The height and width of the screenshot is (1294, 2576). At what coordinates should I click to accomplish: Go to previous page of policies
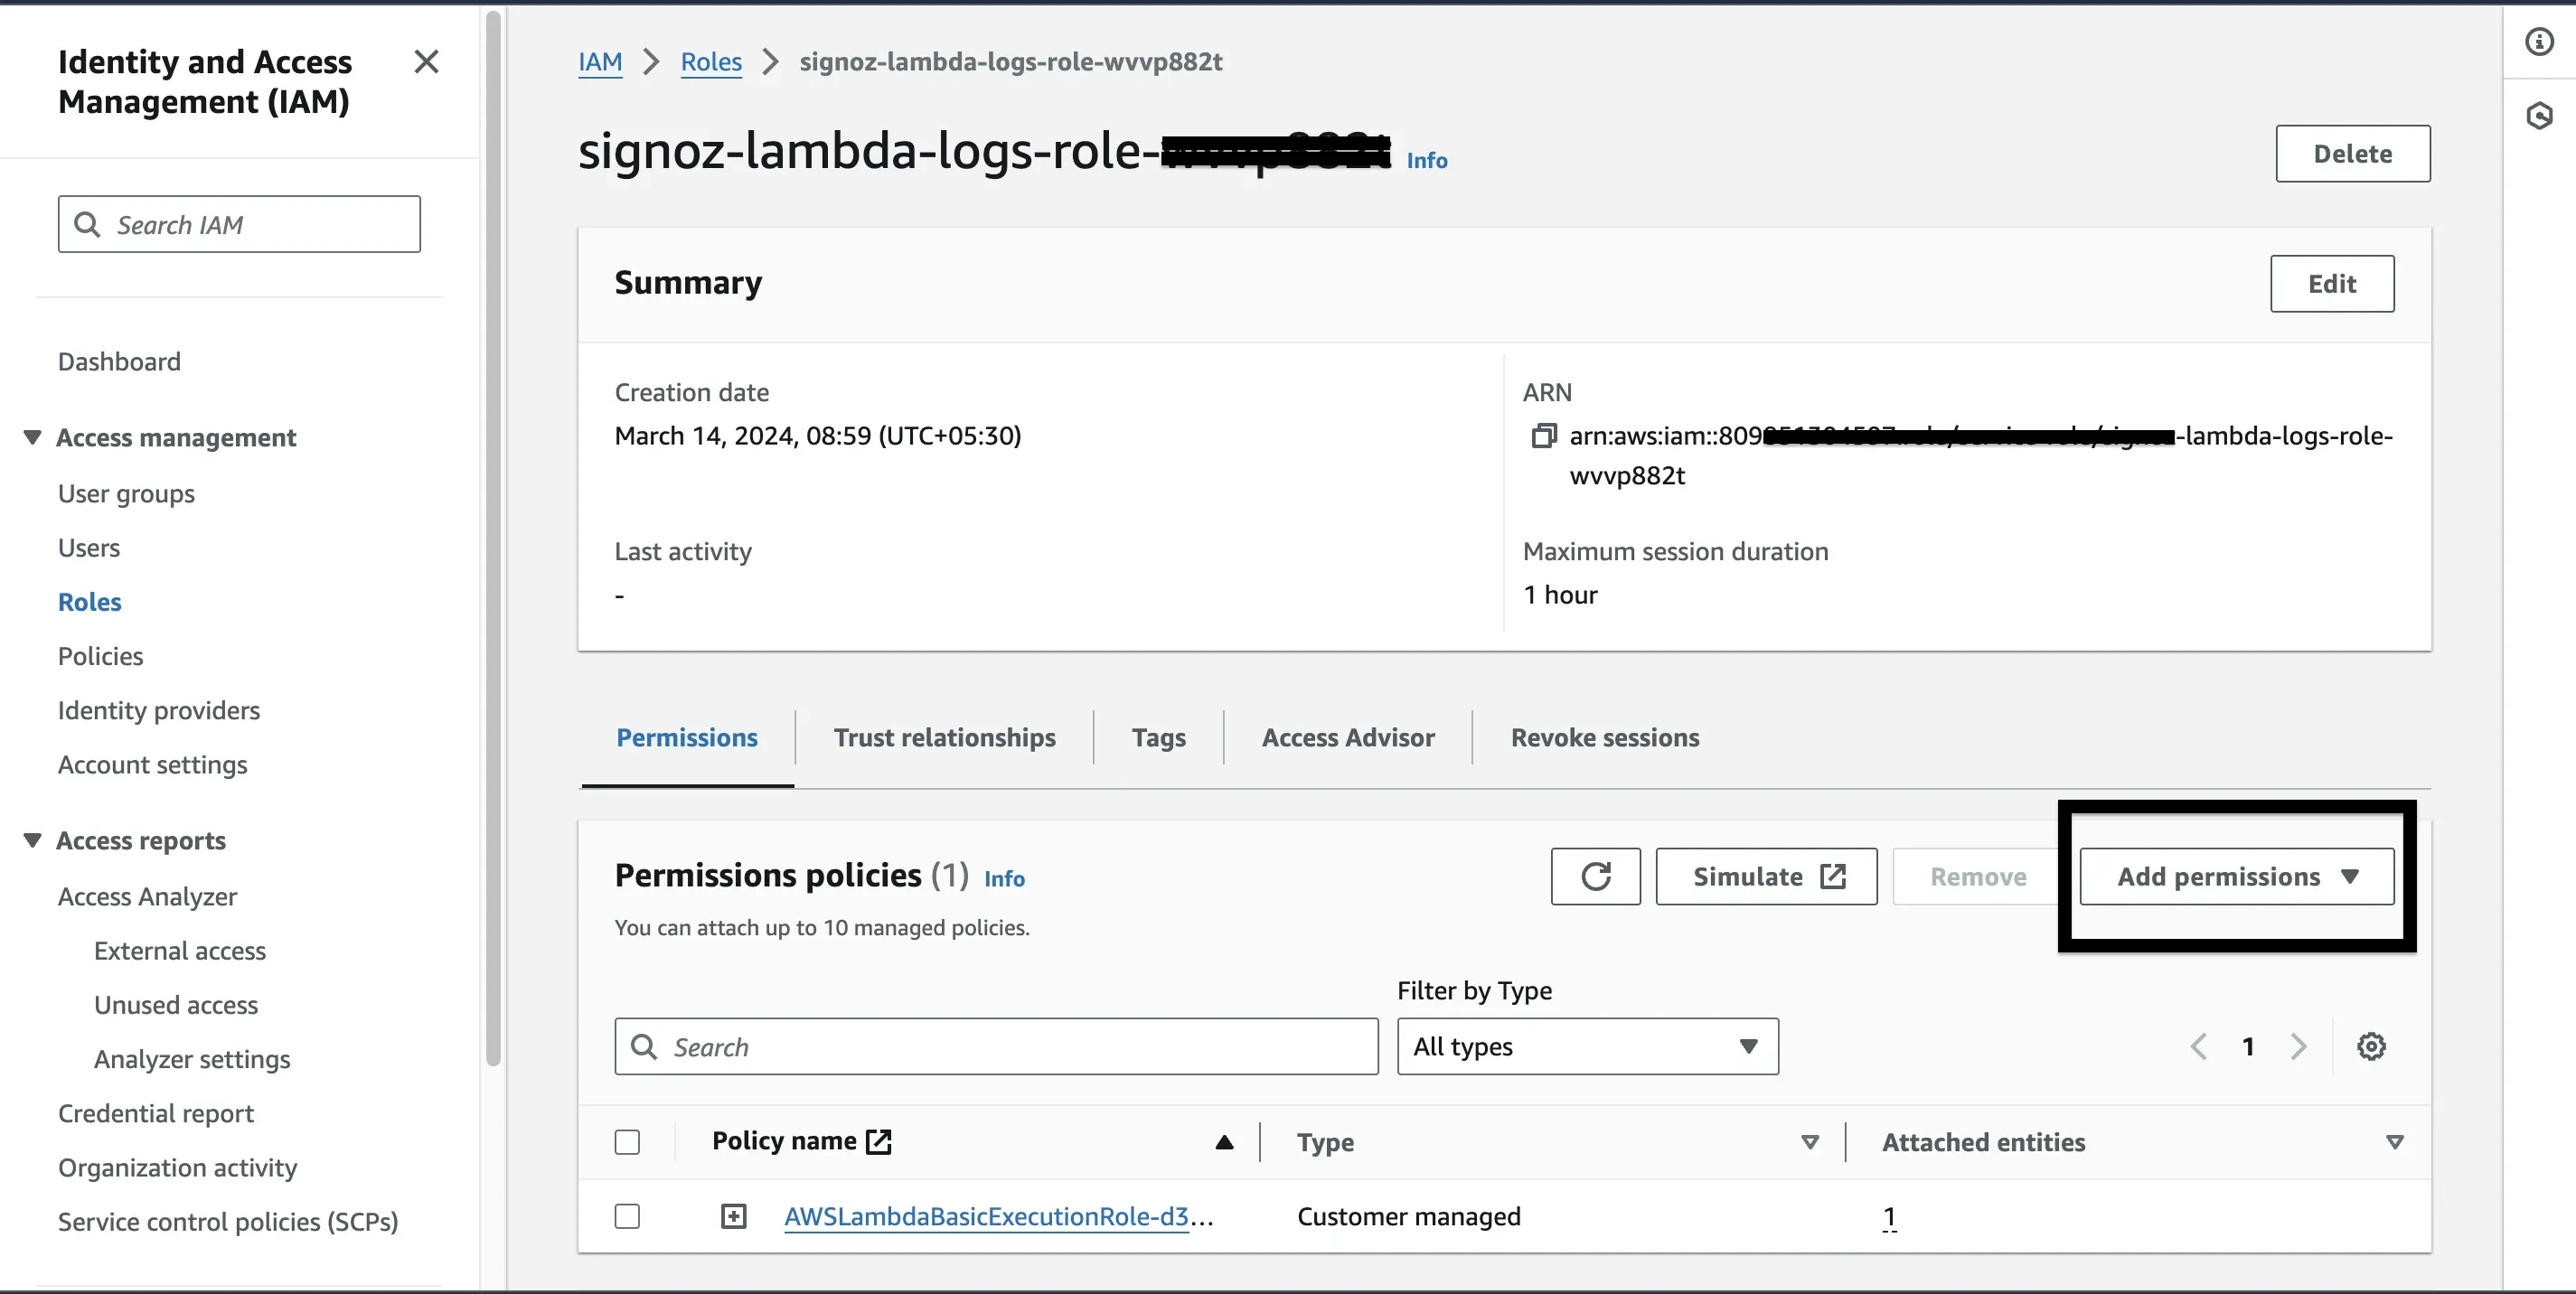coord(2198,1046)
